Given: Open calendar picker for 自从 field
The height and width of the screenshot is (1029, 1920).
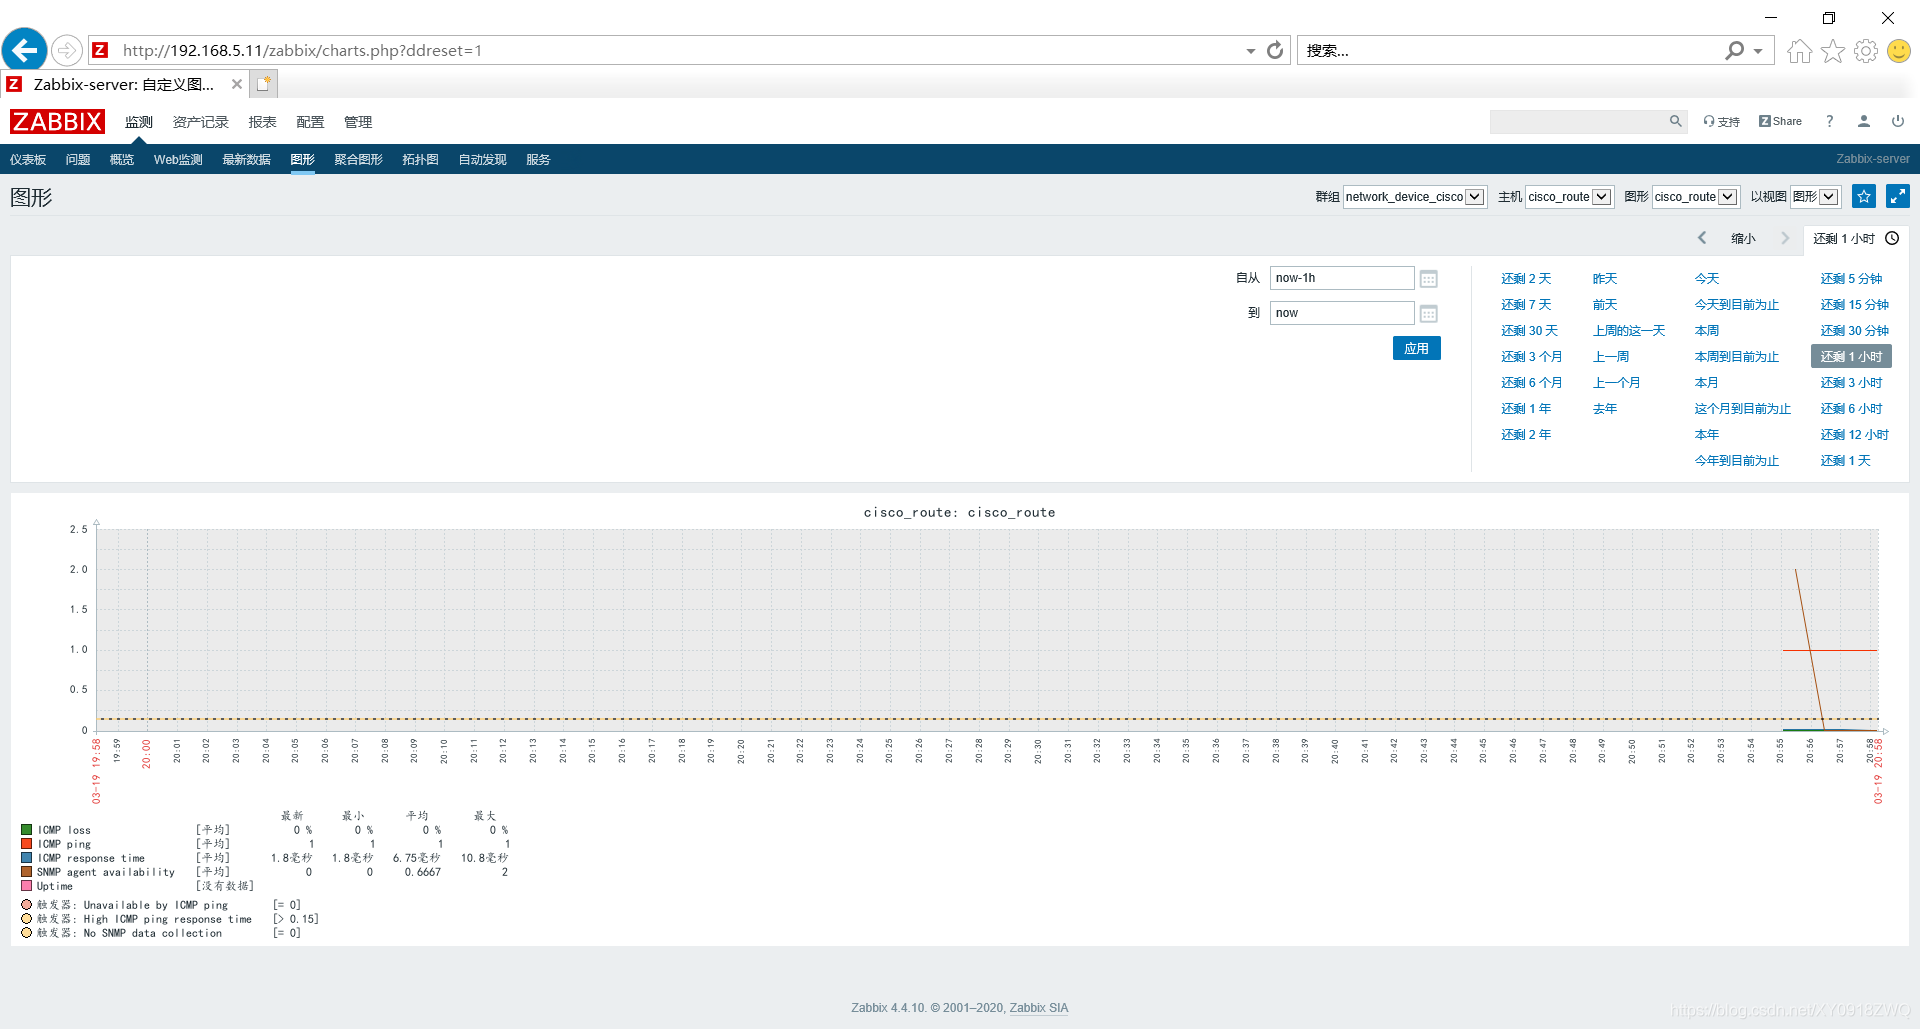Looking at the screenshot, I should pyautogui.click(x=1428, y=278).
